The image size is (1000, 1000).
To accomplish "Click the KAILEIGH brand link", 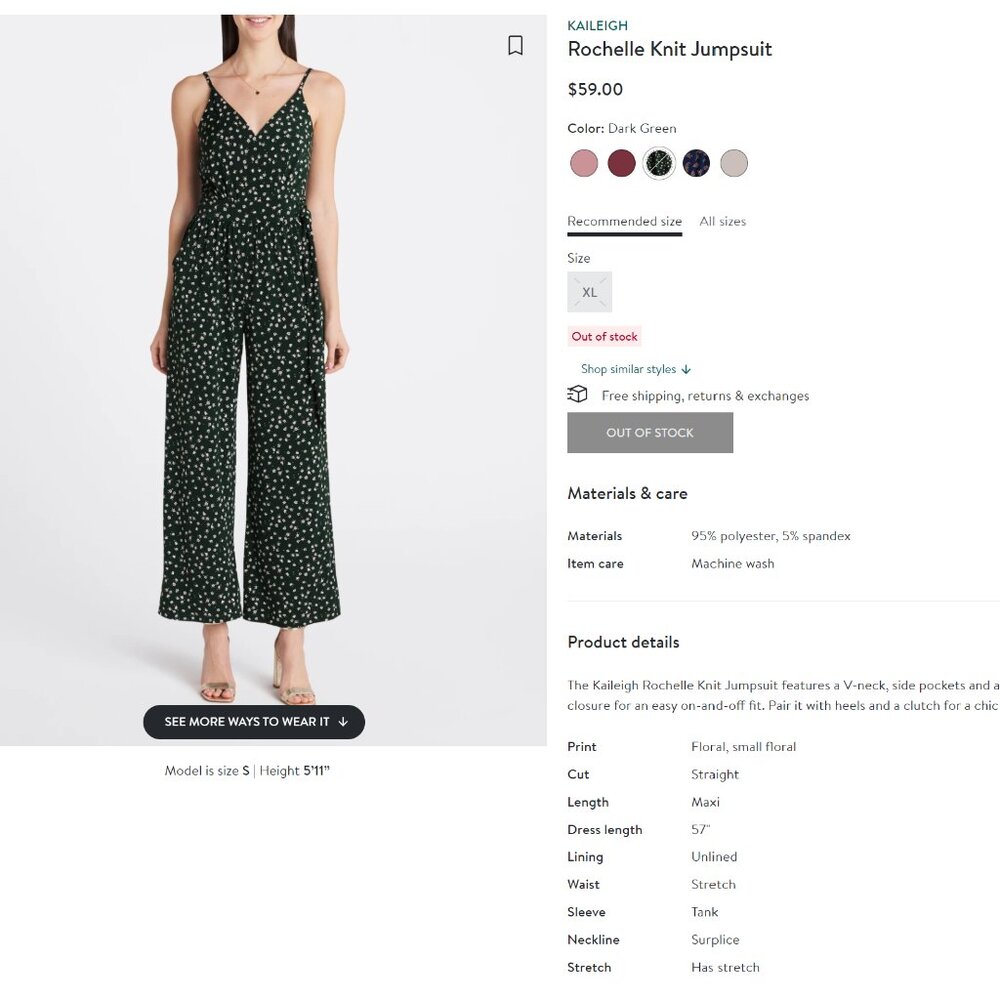I will (596, 25).
